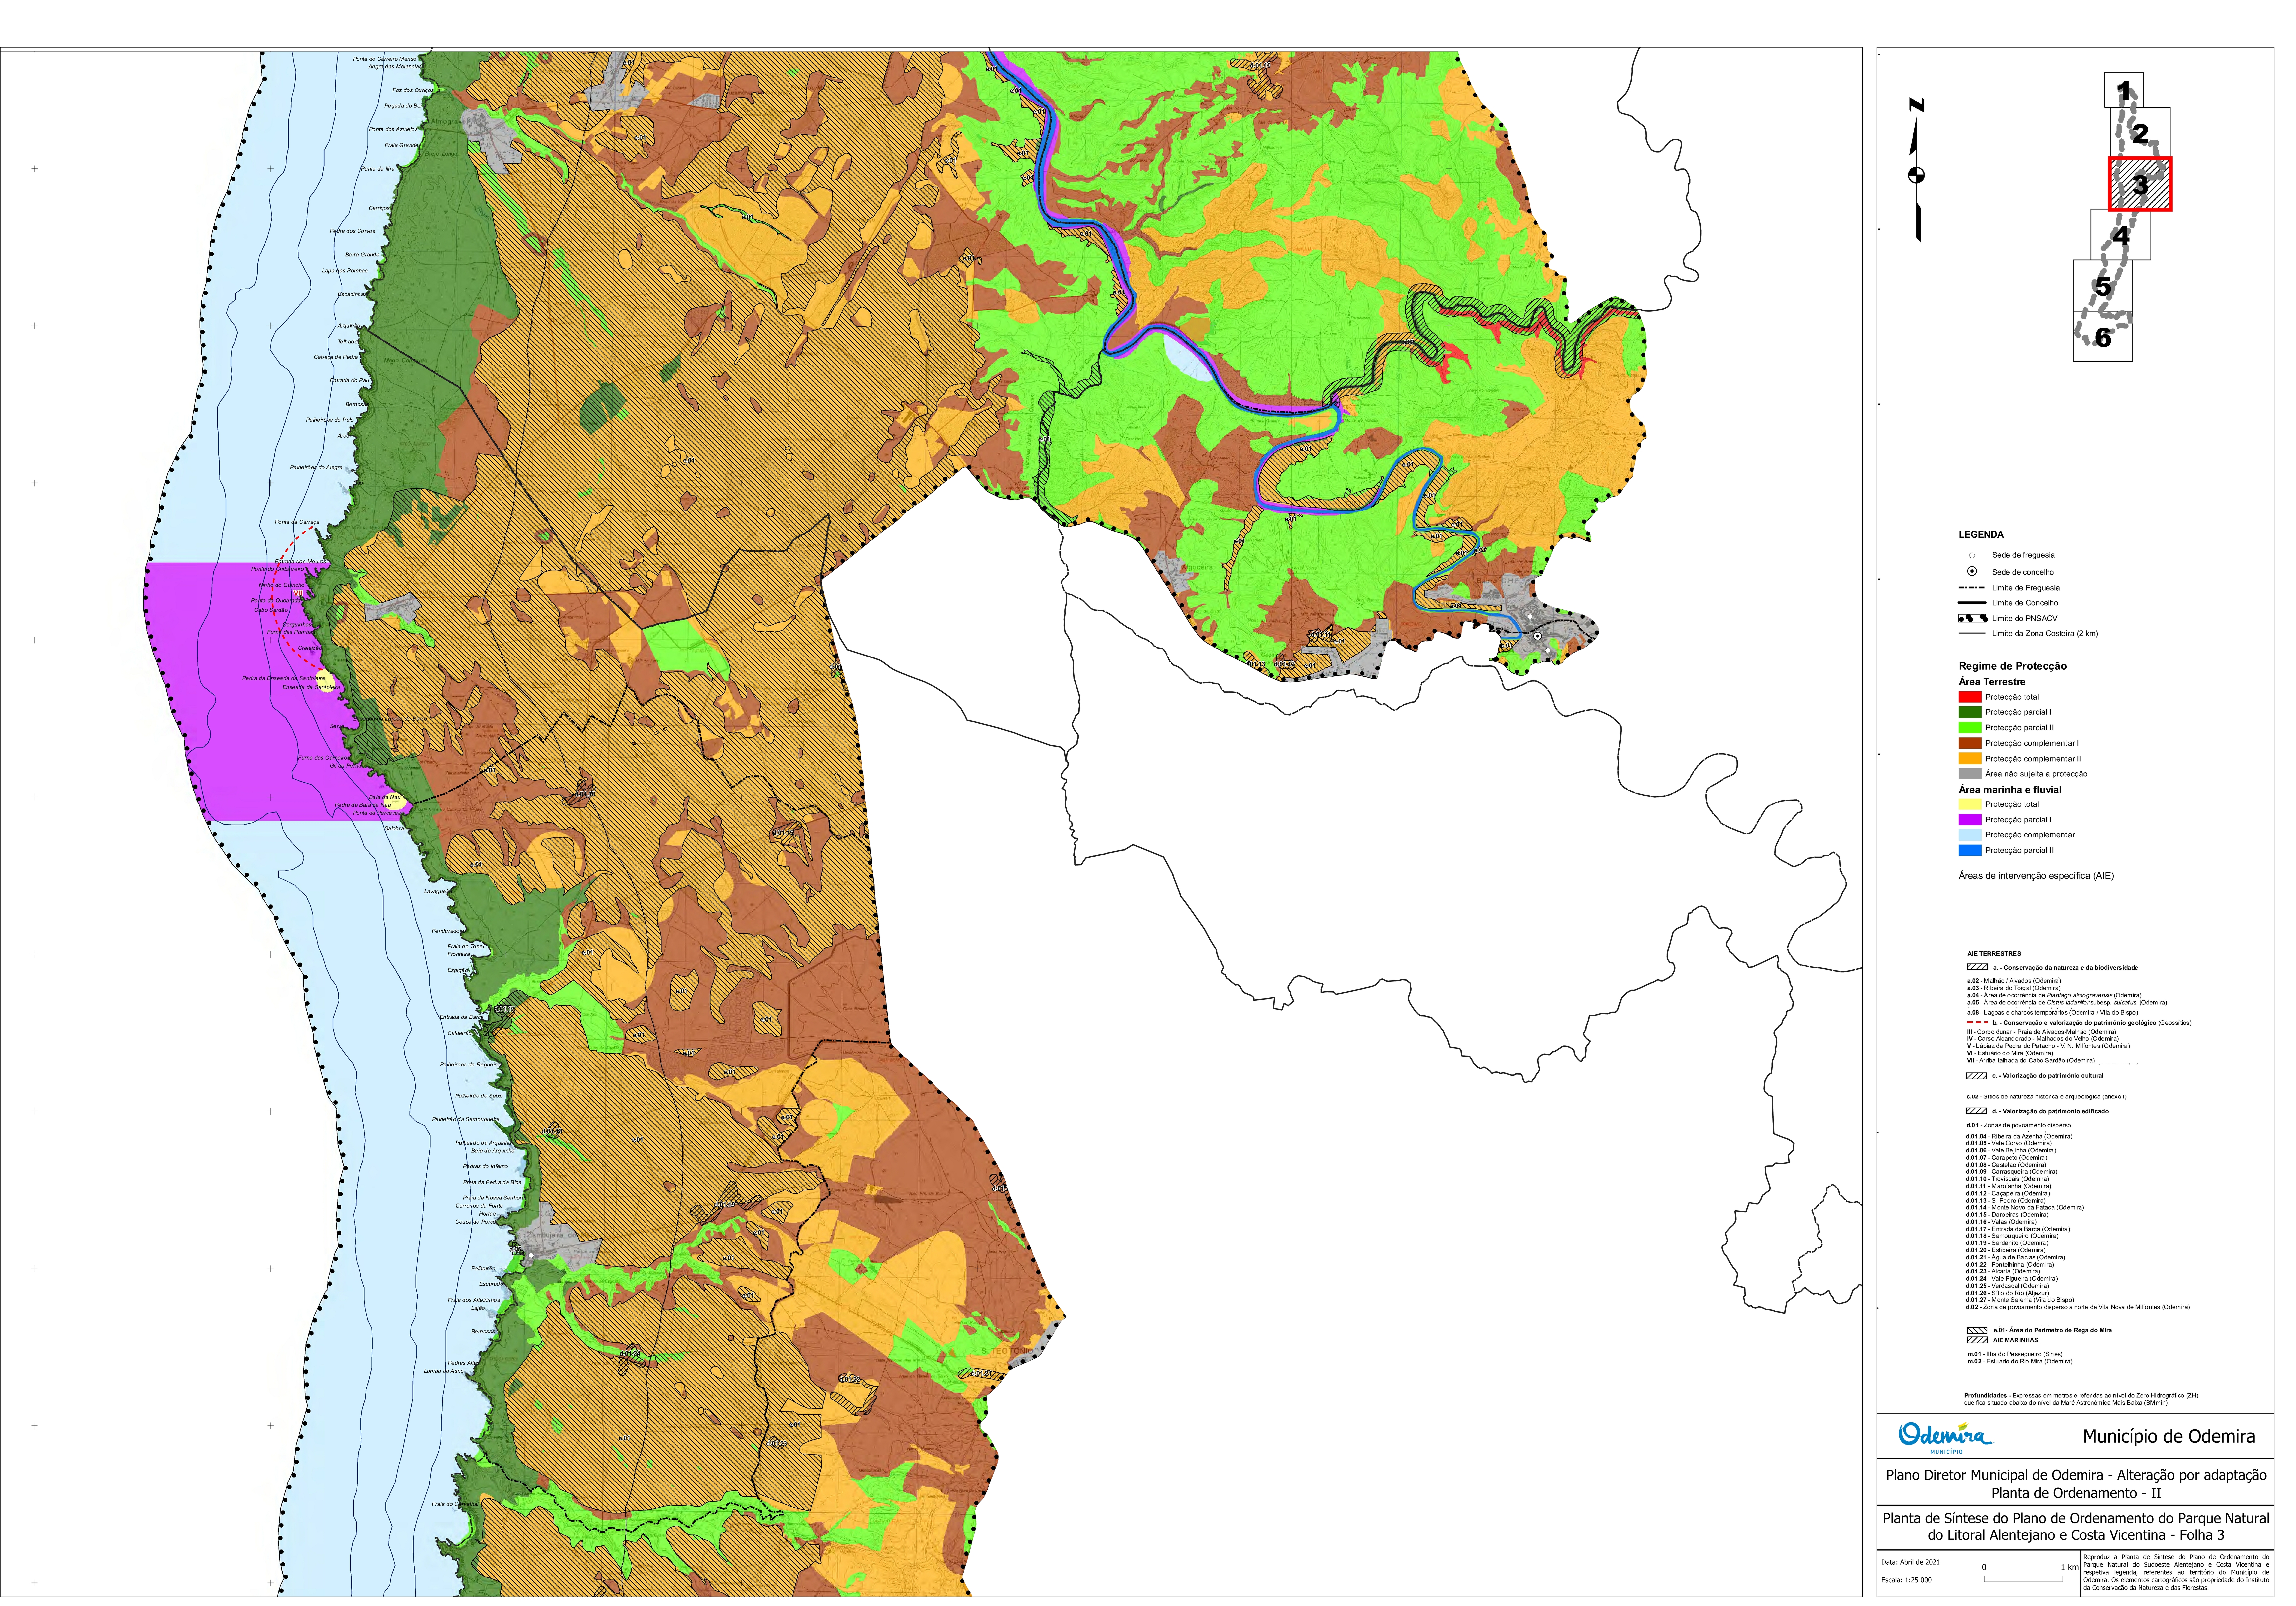The height and width of the screenshot is (1606, 2296).
Task: Click the light blue Protecção complementar swatch
Action: pos(1970,835)
